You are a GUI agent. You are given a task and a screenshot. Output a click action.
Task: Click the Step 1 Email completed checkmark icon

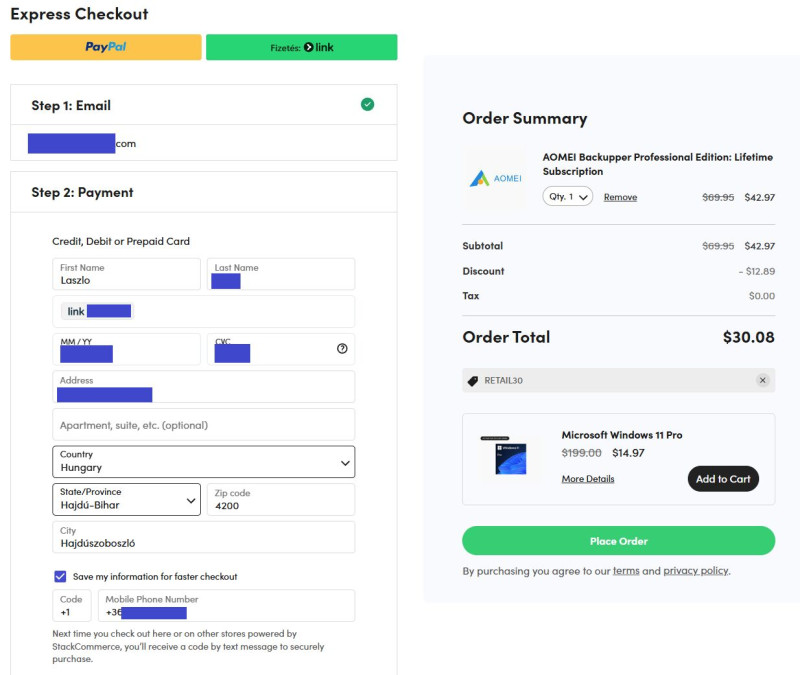(367, 105)
